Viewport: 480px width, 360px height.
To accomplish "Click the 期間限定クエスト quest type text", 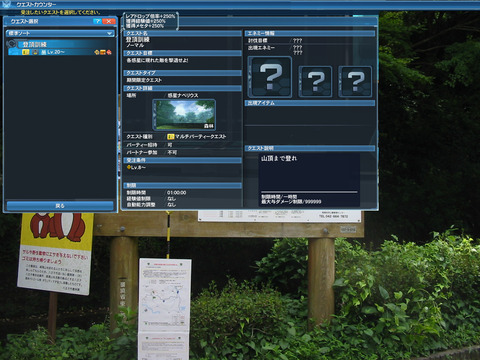I will 144,80.
